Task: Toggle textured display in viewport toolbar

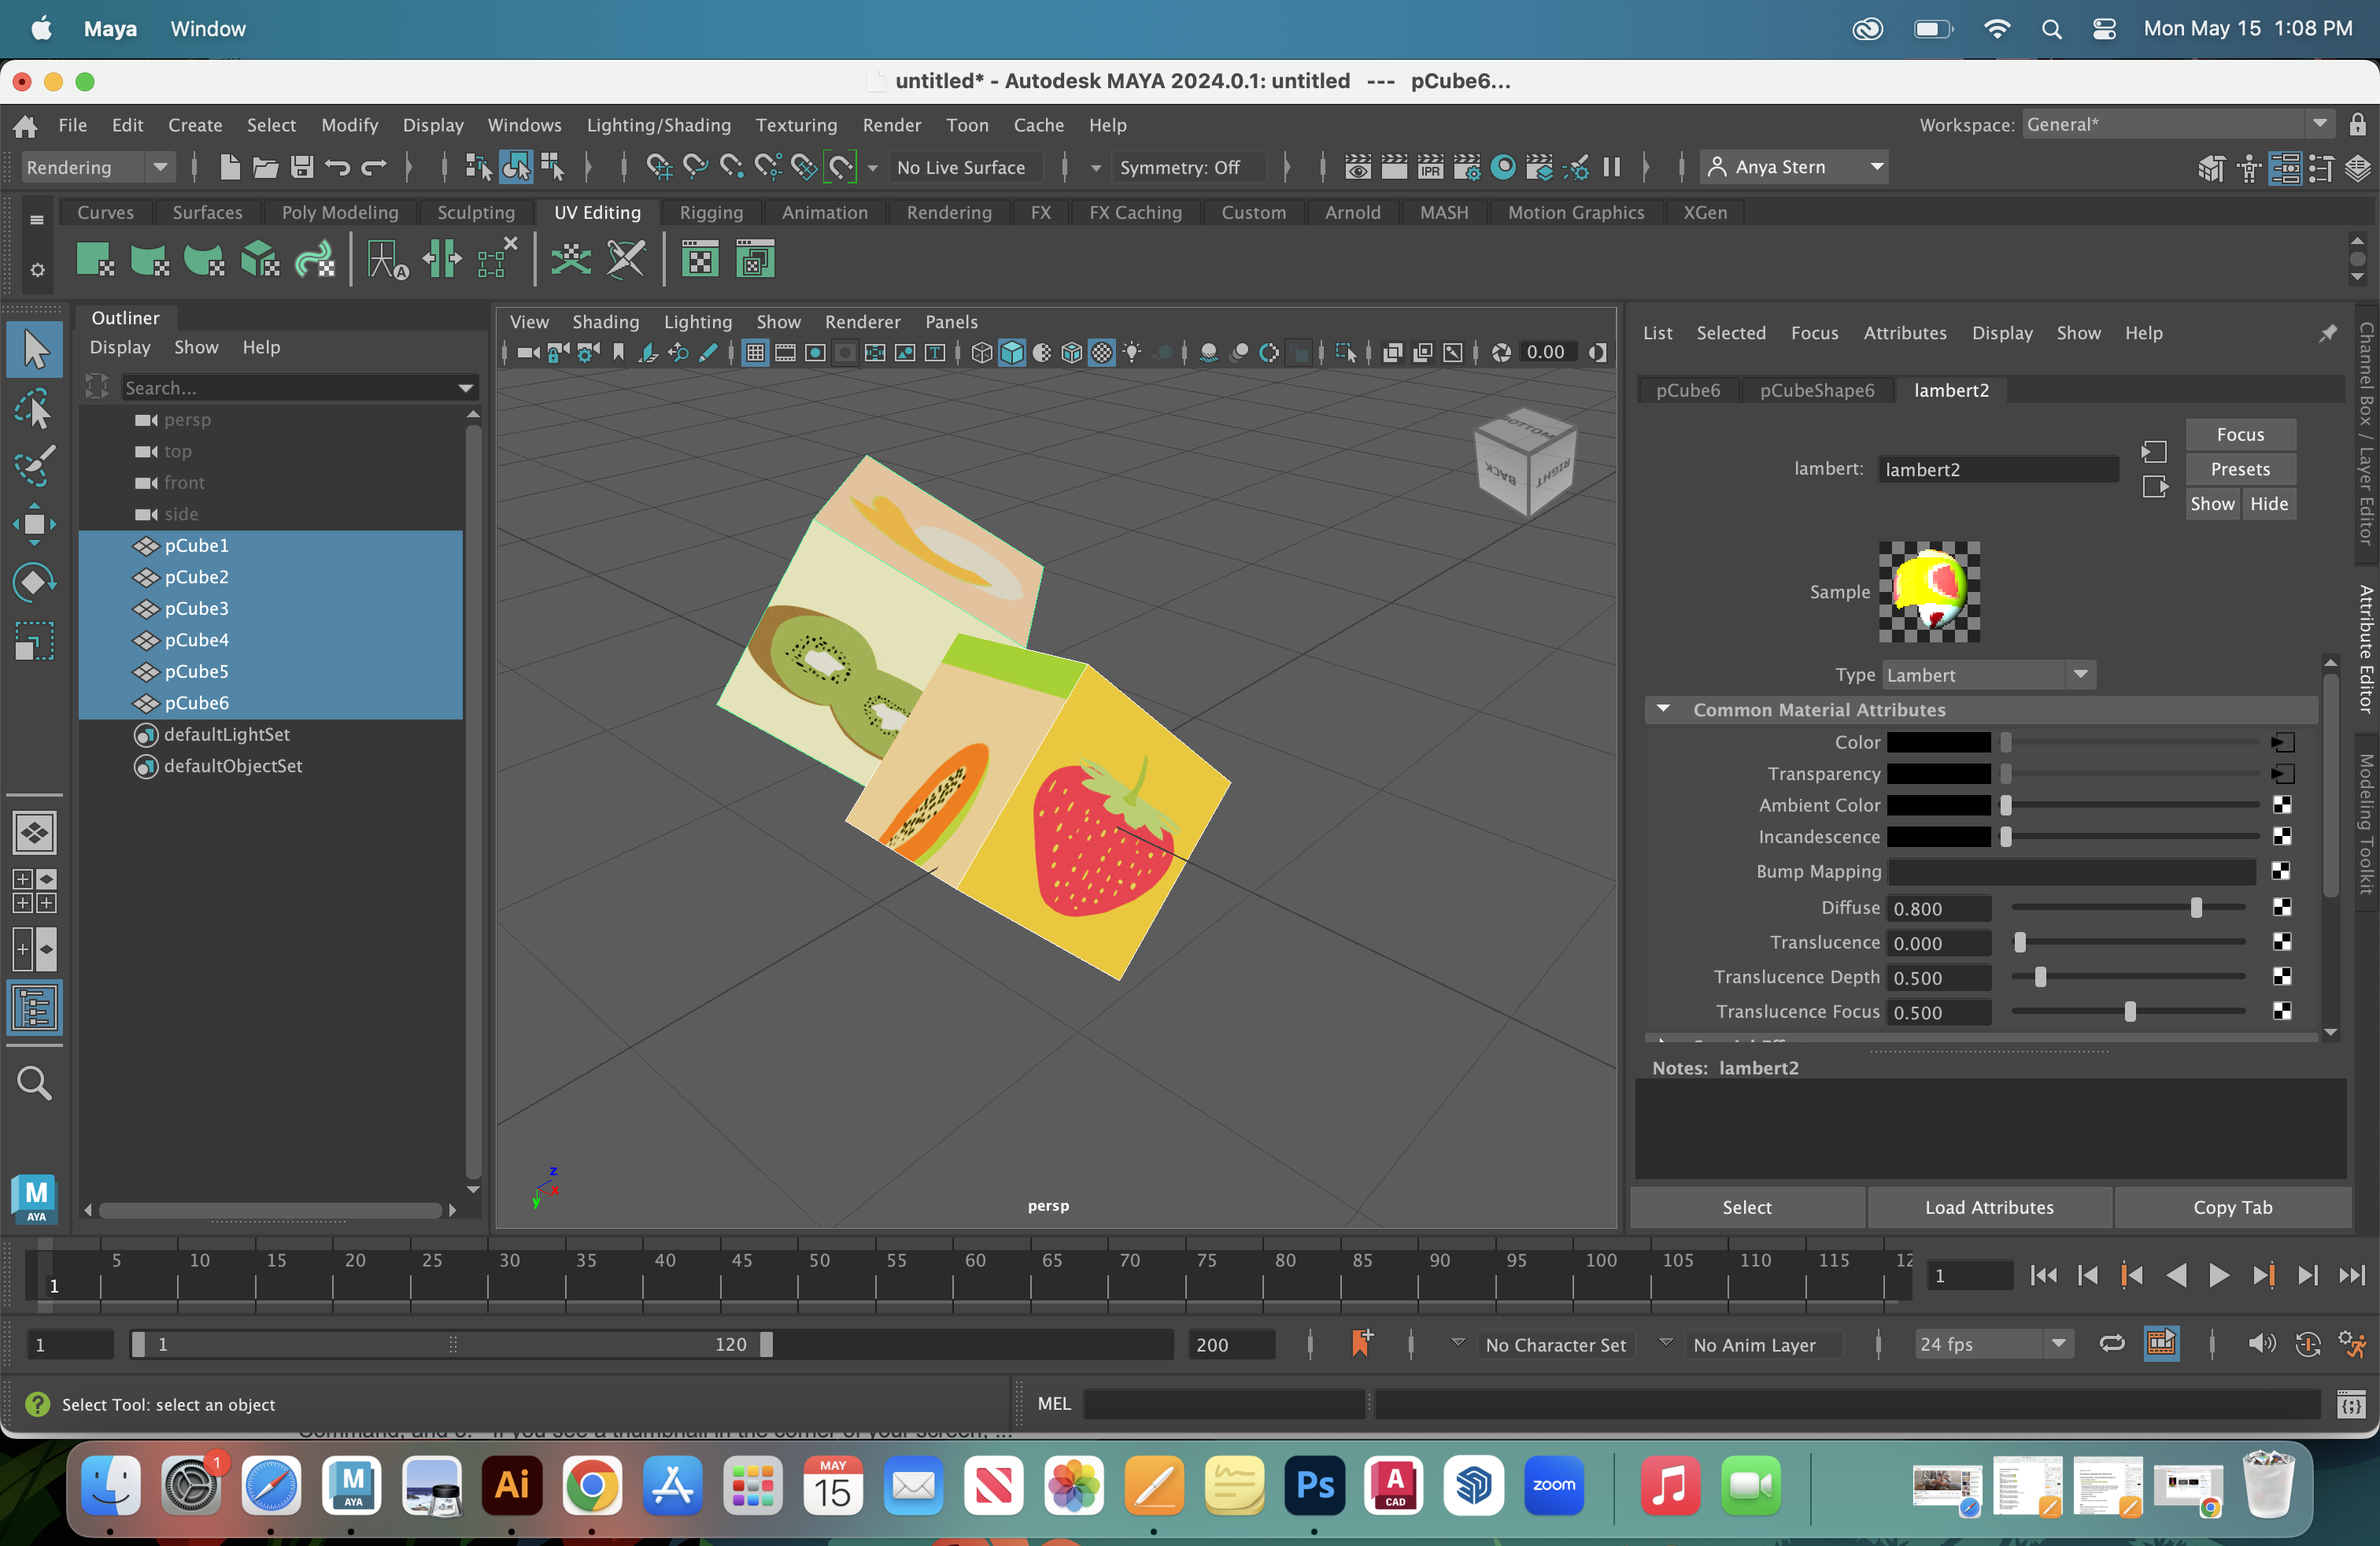Action: 1101,352
